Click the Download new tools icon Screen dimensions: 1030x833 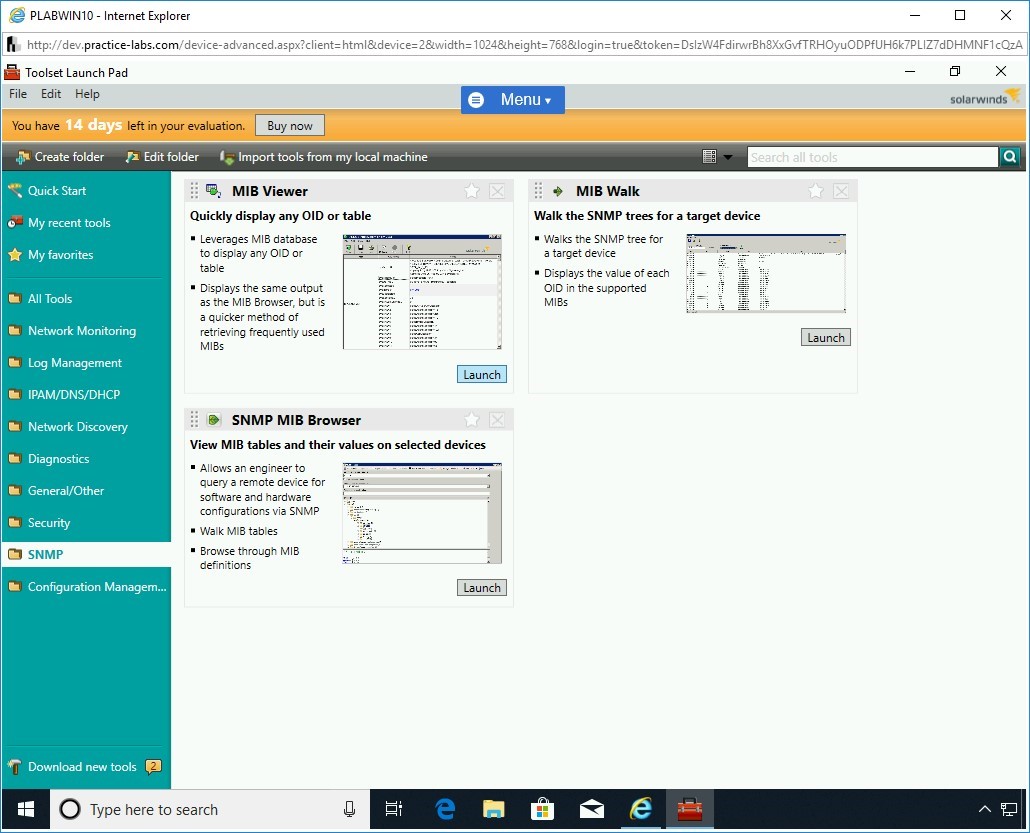(x=15, y=767)
